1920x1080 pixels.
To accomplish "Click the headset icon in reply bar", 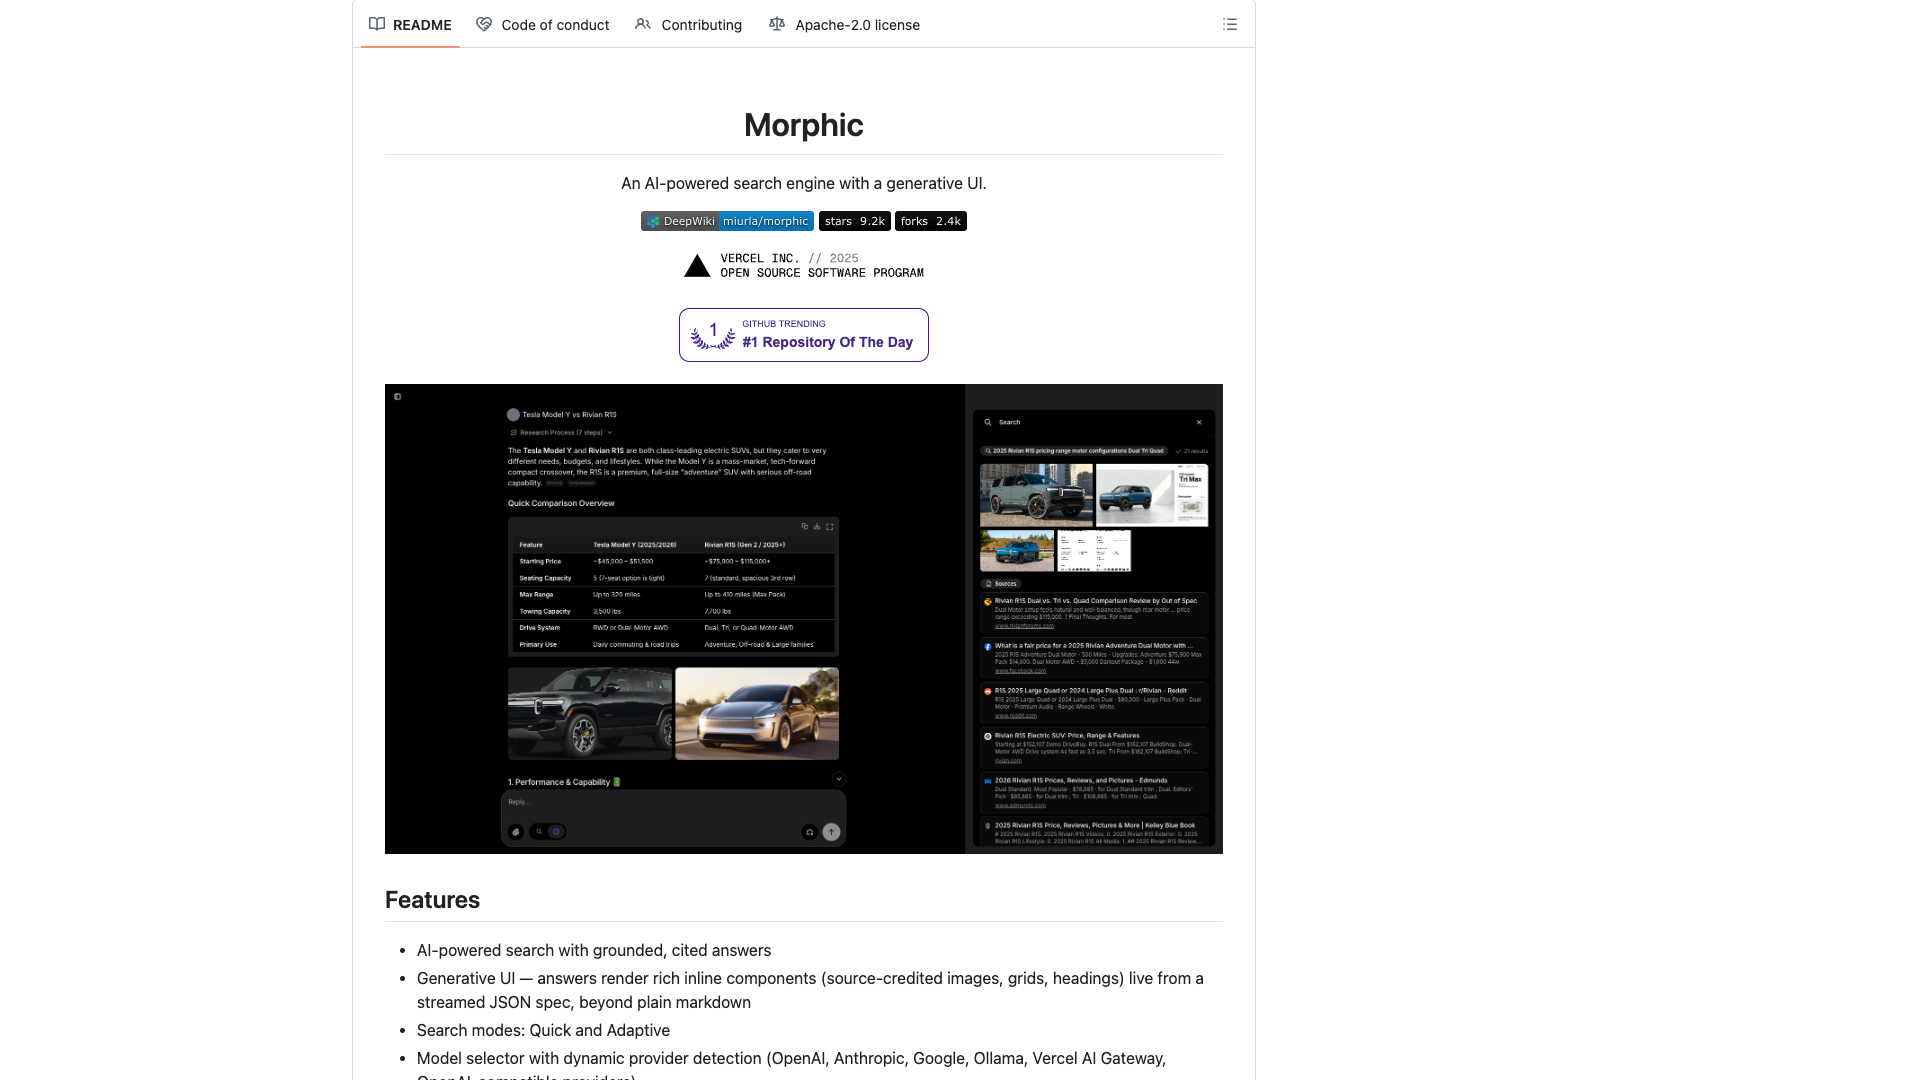I will click(x=810, y=832).
